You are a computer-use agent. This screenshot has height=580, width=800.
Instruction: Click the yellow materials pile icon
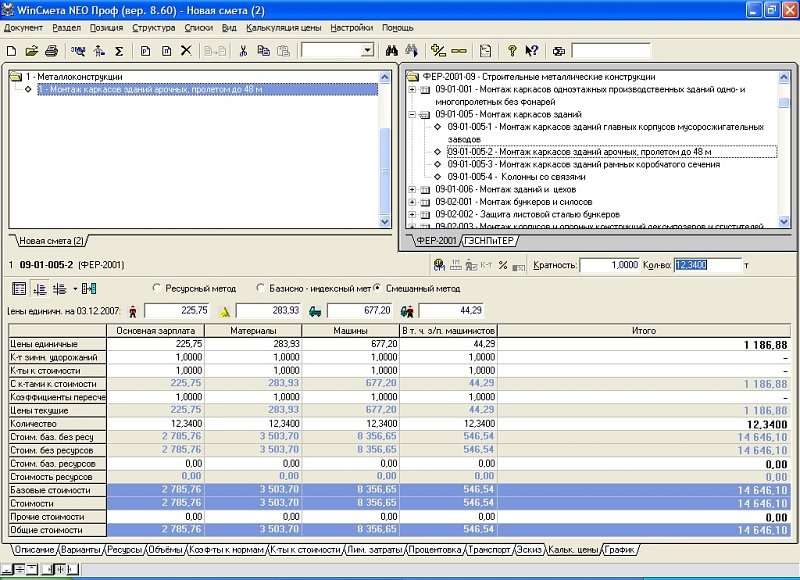224,311
